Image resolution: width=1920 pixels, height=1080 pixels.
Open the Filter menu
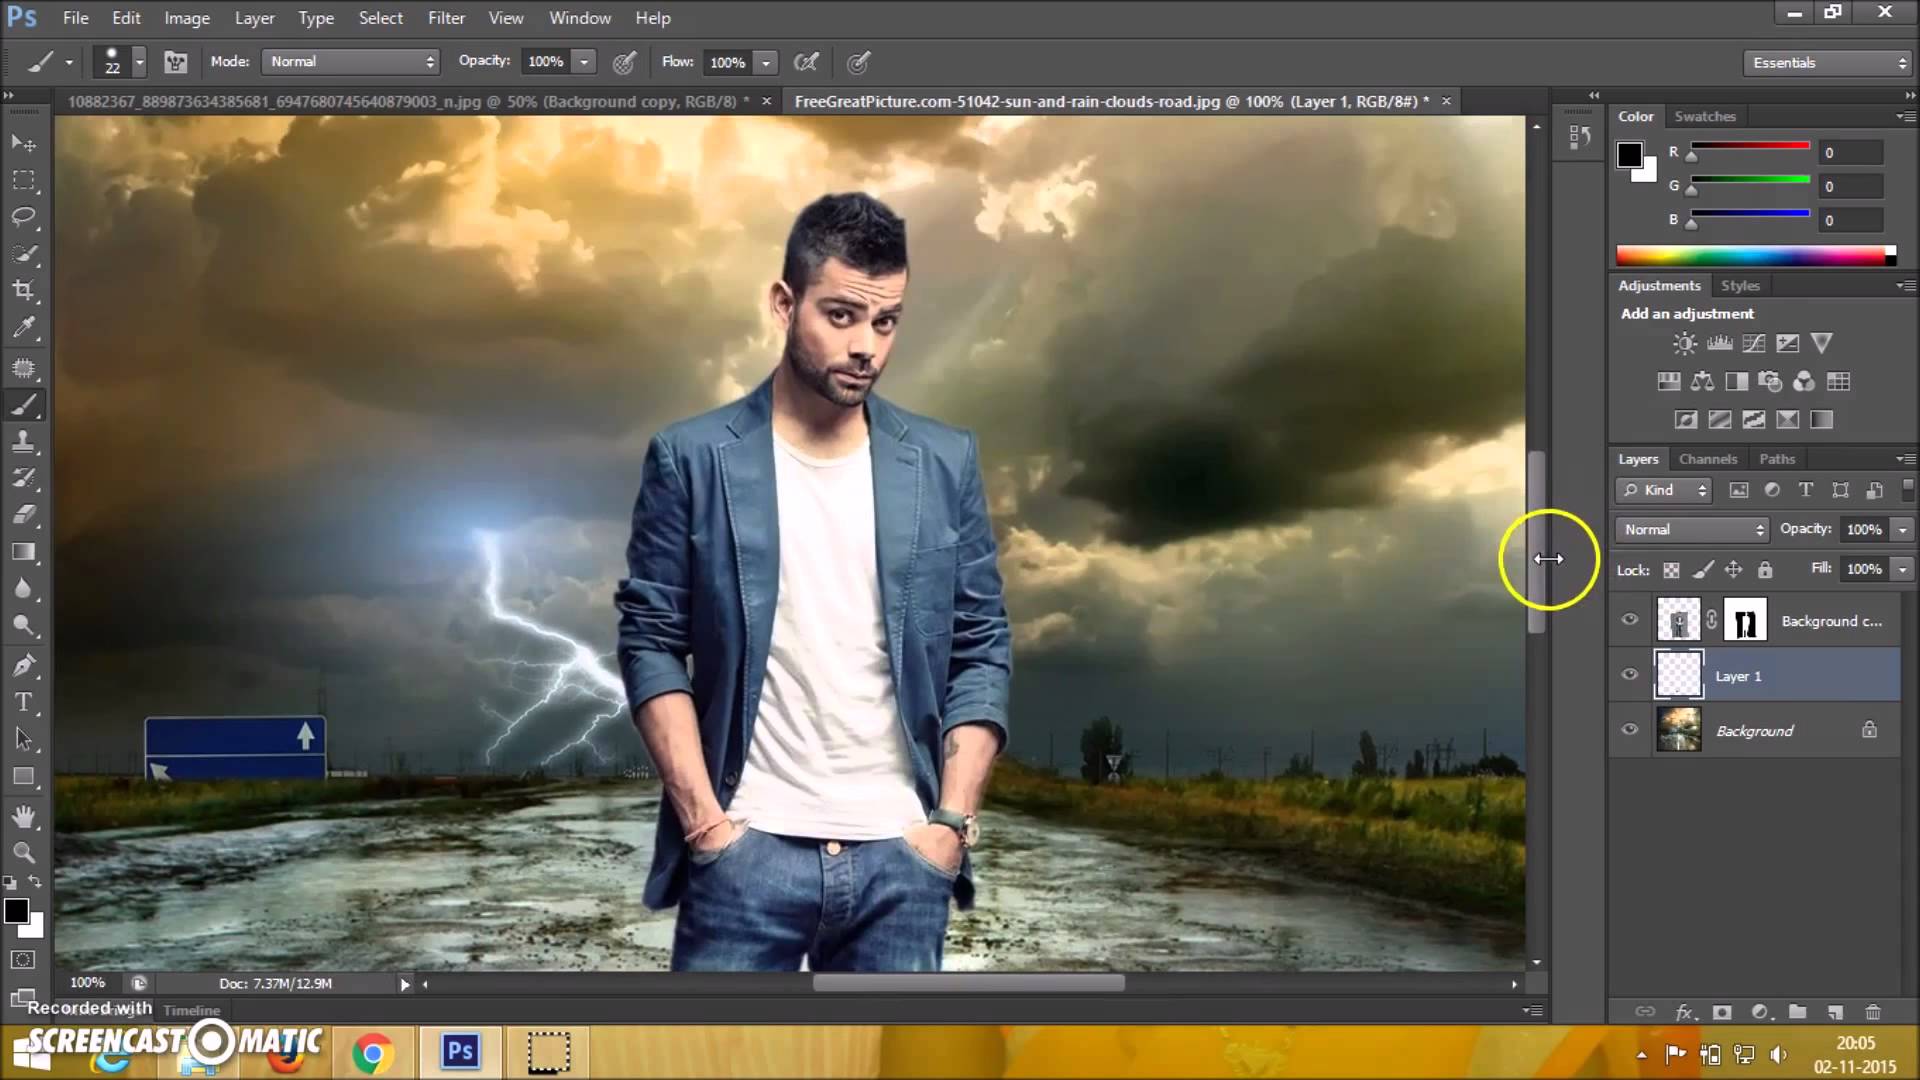click(446, 18)
